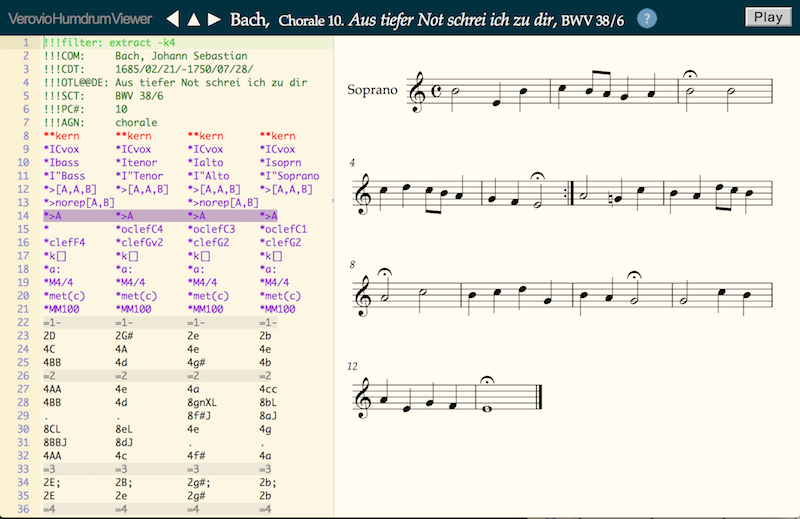Click the '4cc' soprano note token
The image size is (800, 519).
click(x=268, y=389)
